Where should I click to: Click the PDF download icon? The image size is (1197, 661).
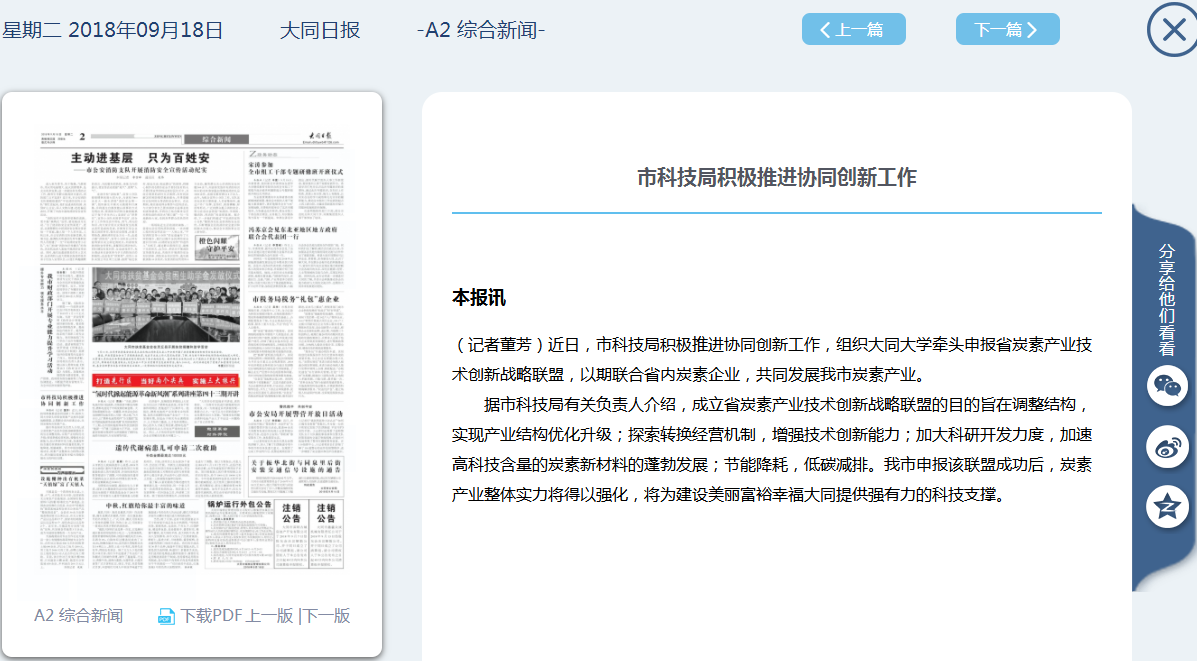coord(166,616)
